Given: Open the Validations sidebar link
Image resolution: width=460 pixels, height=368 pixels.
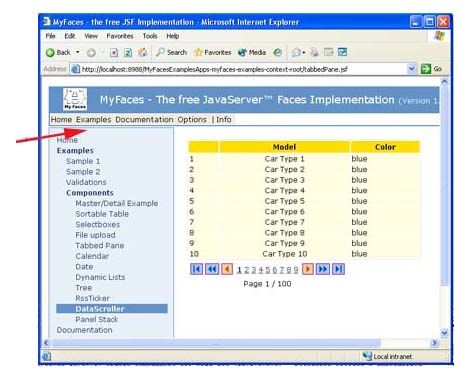Looking at the screenshot, I should pos(86,182).
